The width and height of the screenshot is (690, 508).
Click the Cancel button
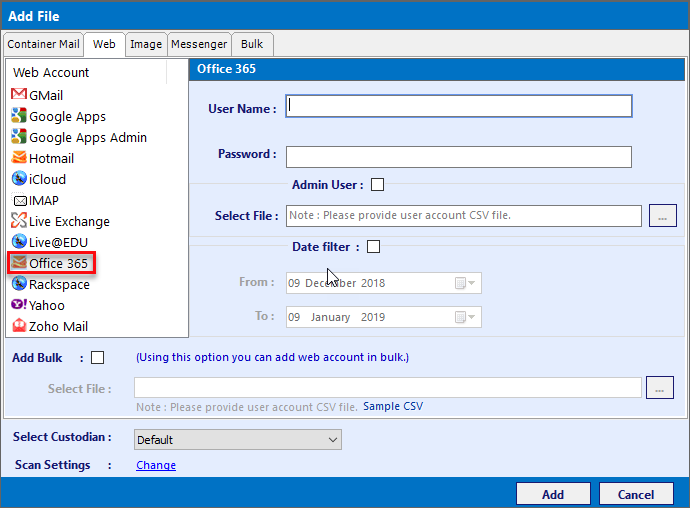(636, 494)
